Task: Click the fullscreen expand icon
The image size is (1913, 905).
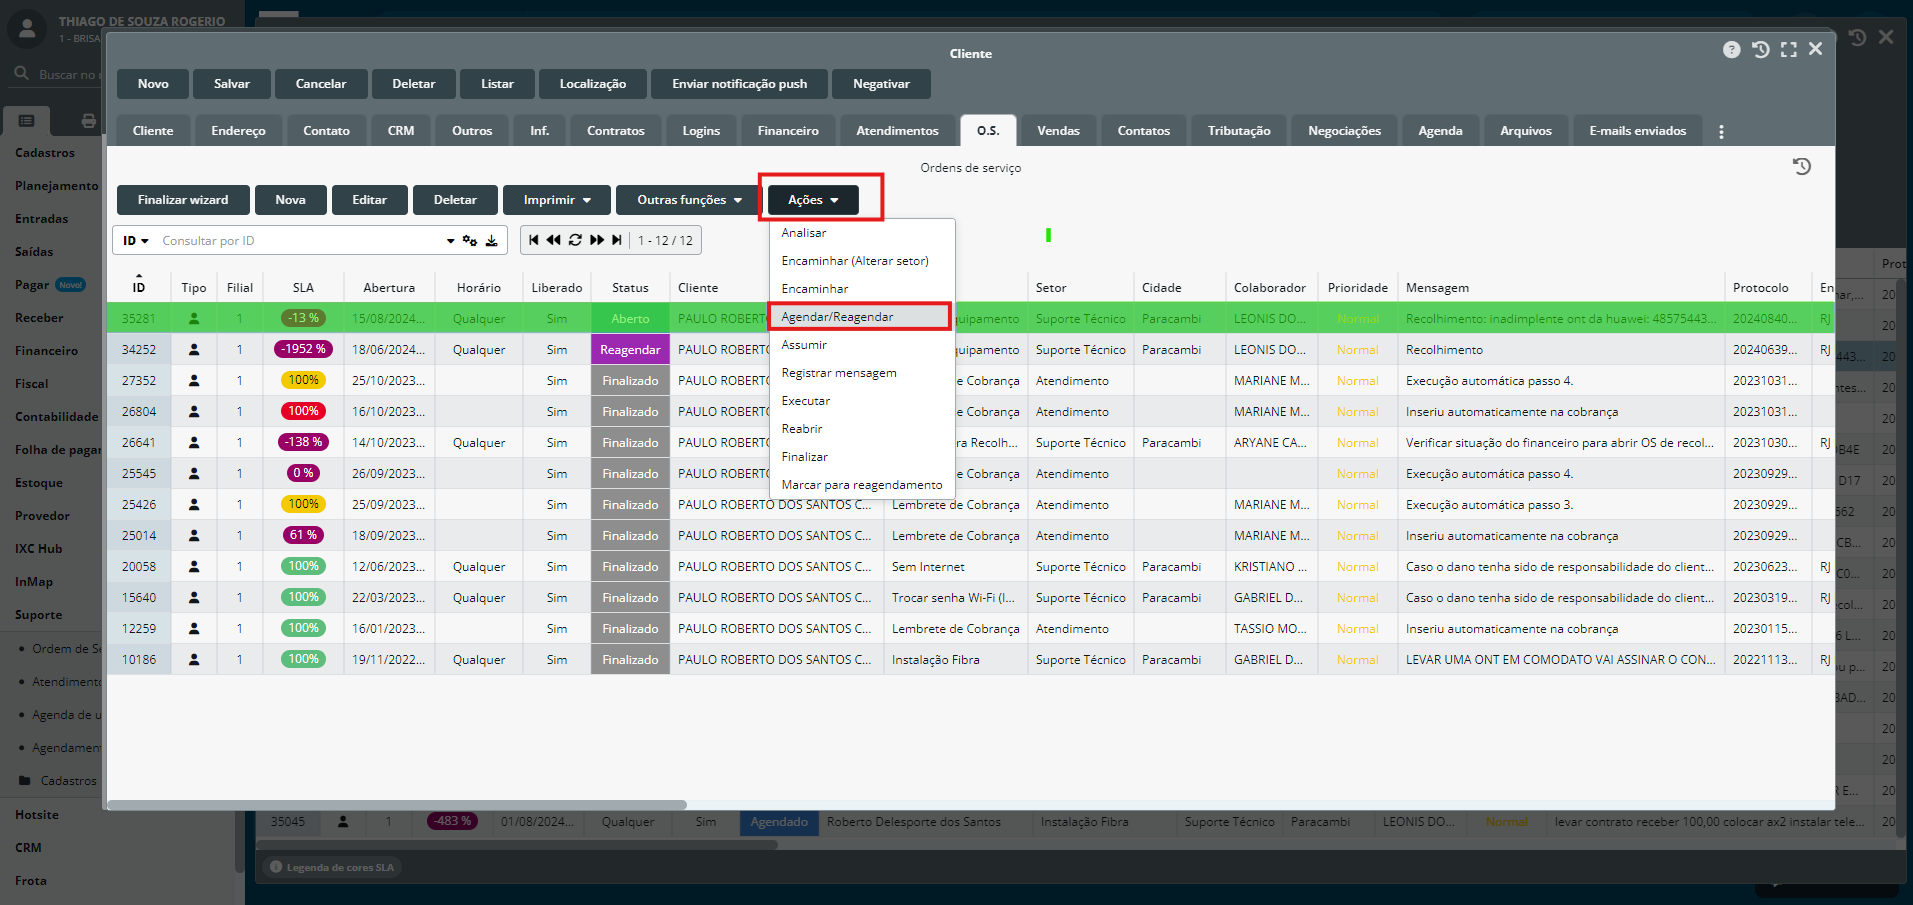Action: [x=1788, y=50]
